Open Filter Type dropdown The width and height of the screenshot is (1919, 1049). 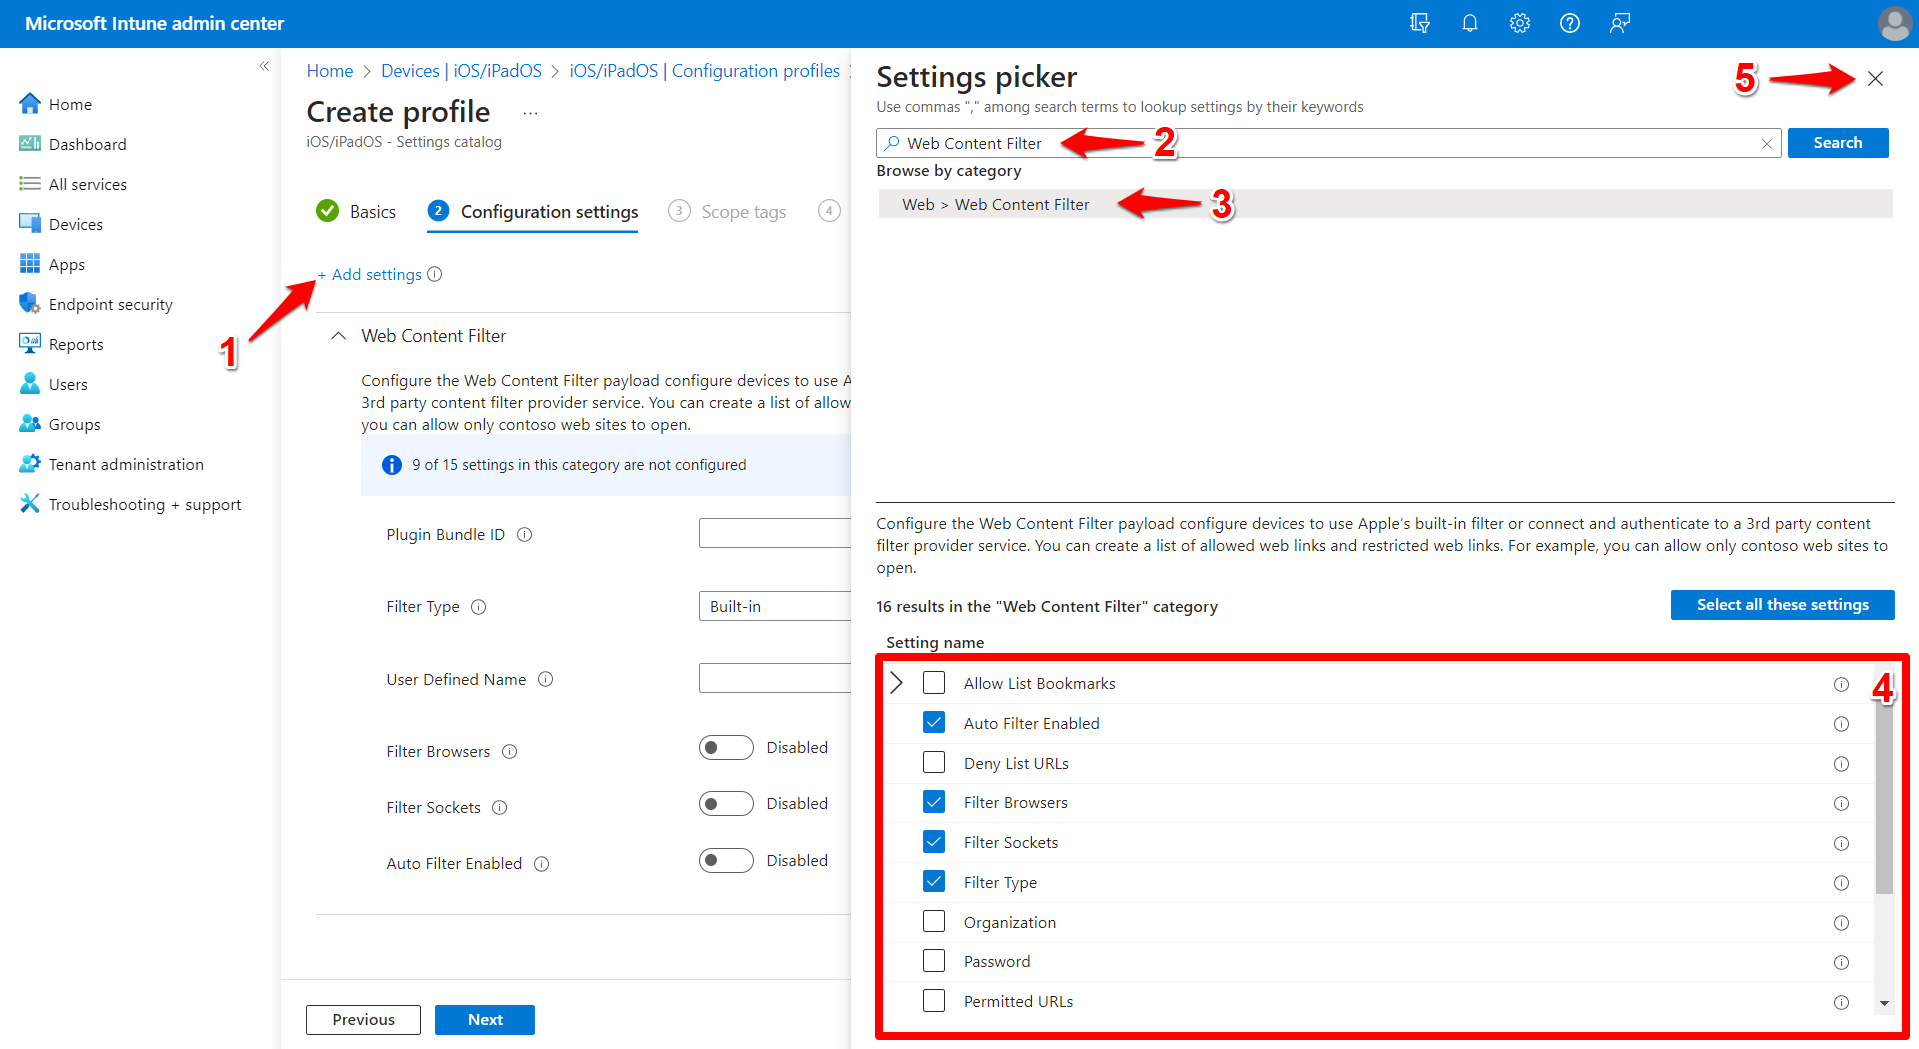pyautogui.click(x=775, y=607)
